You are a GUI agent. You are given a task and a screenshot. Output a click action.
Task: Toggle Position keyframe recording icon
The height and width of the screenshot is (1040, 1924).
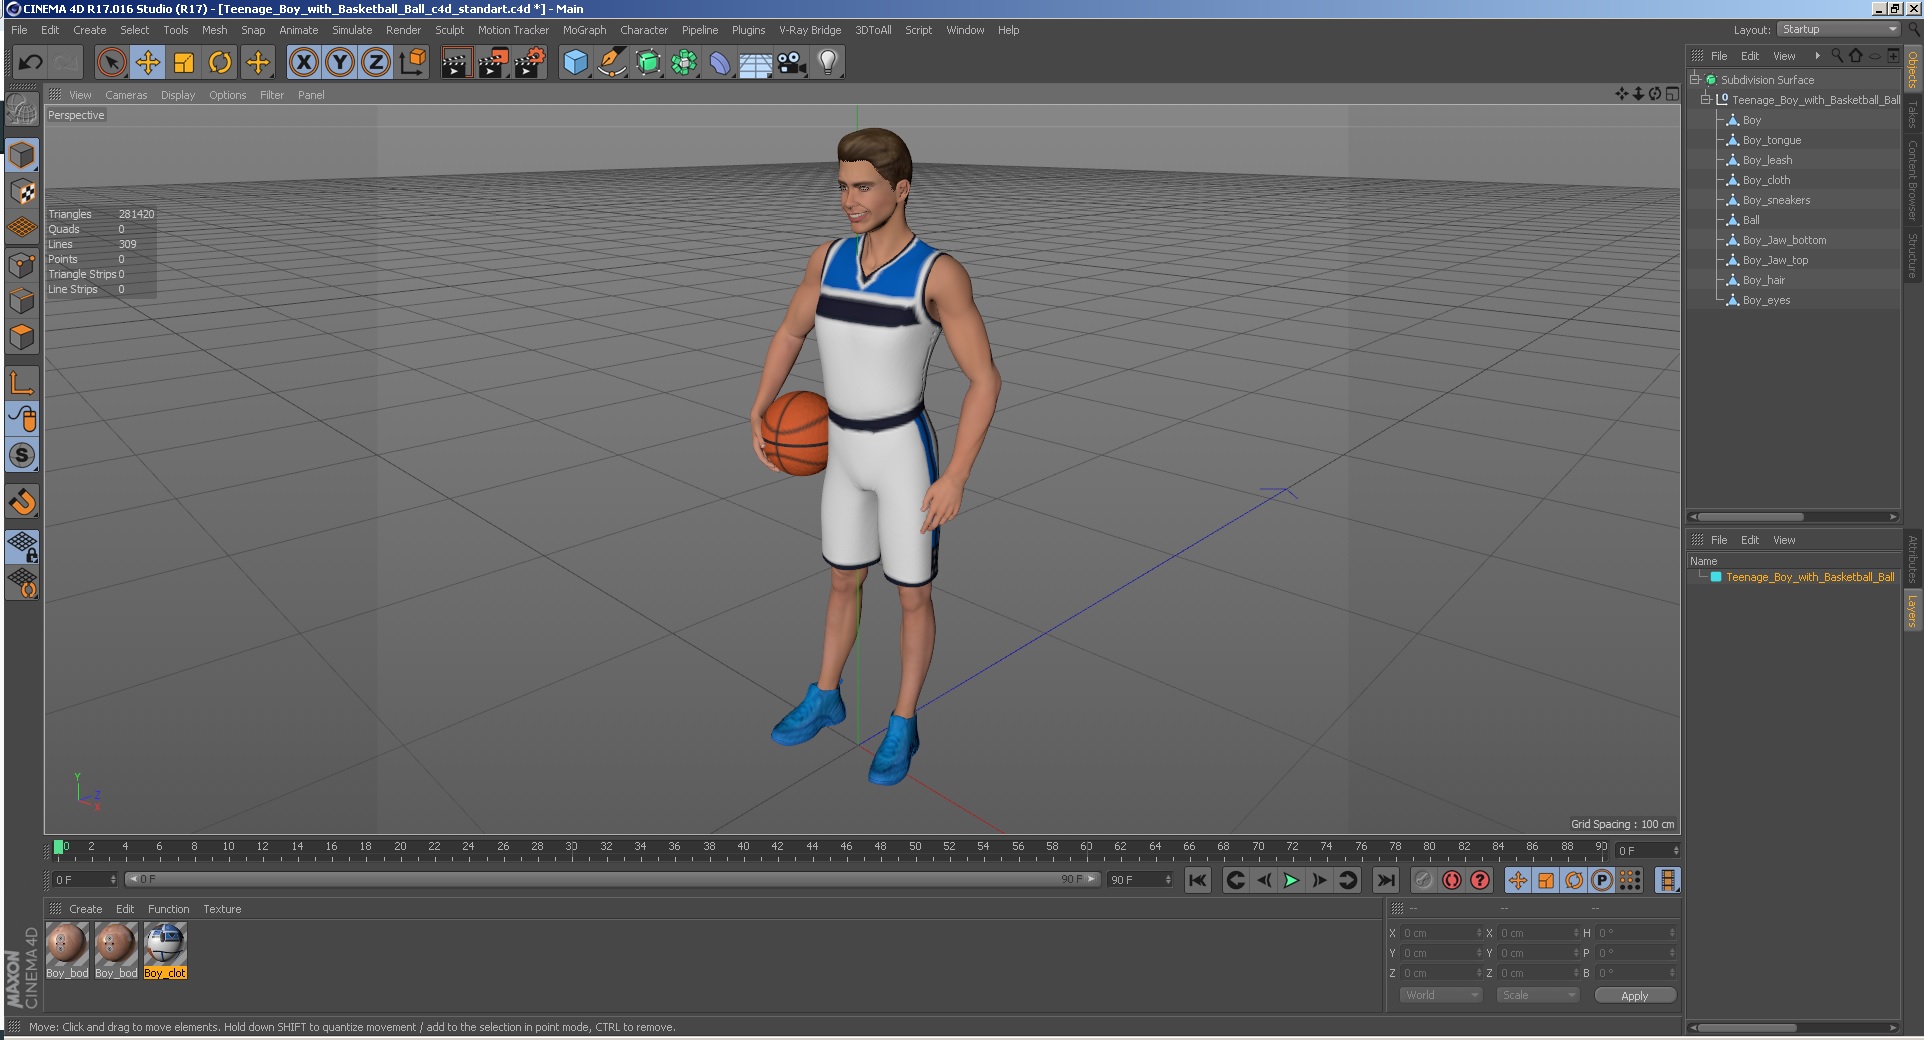1518,880
